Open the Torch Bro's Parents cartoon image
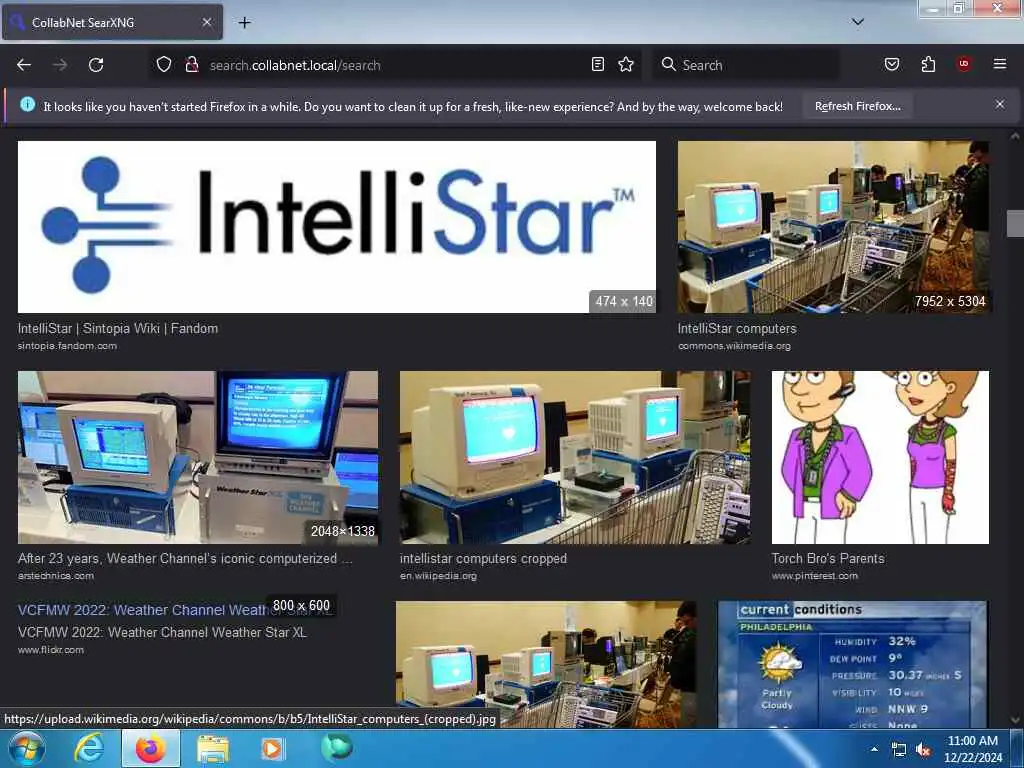1024x768 pixels. (x=880, y=457)
